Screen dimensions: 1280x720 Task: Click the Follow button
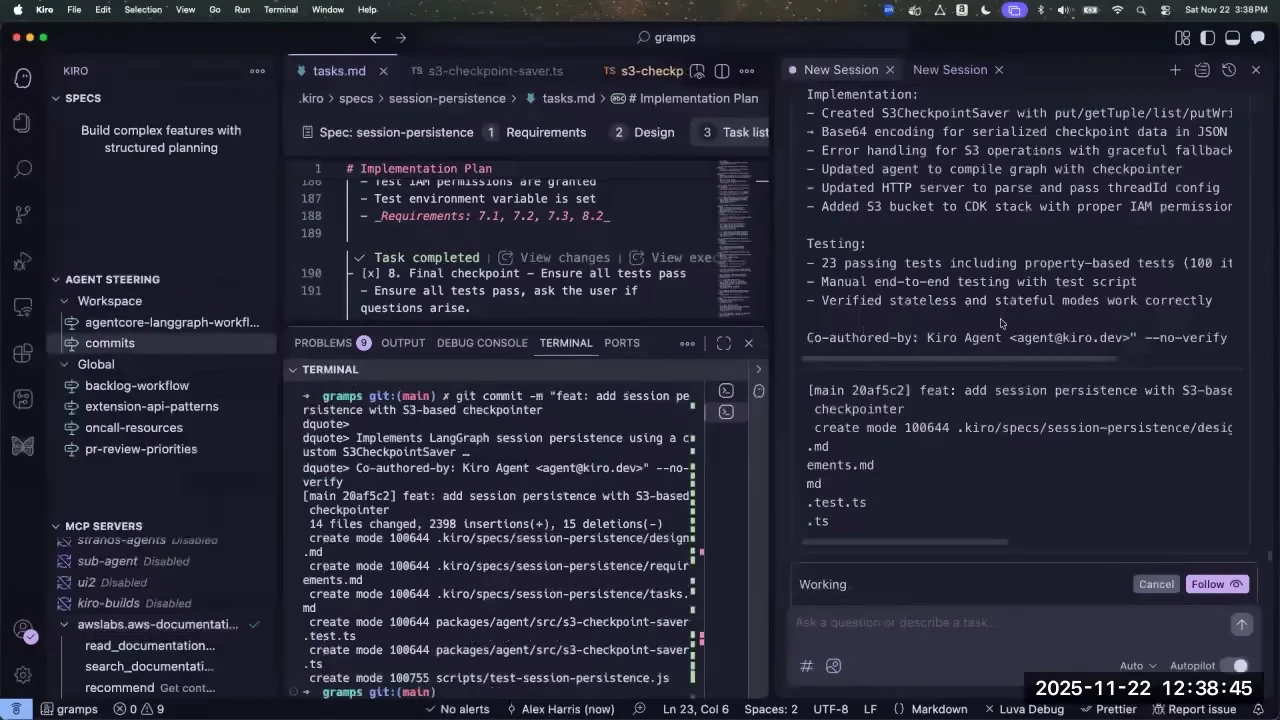click(x=1217, y=585)
